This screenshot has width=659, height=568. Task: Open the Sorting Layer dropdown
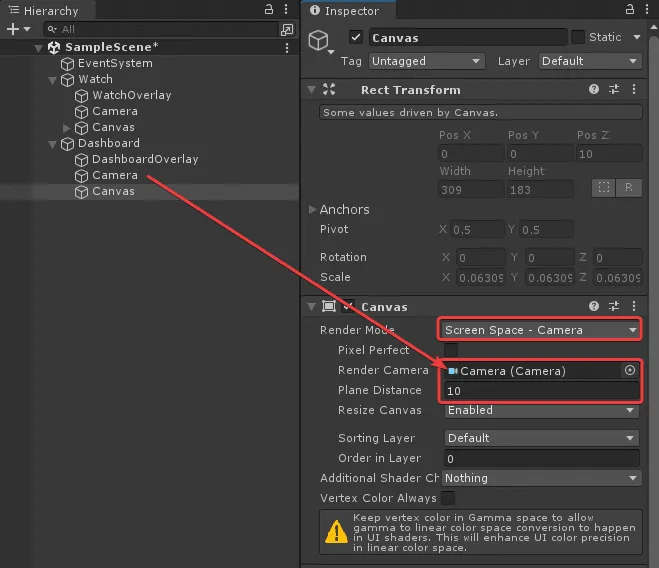(542, 438)
